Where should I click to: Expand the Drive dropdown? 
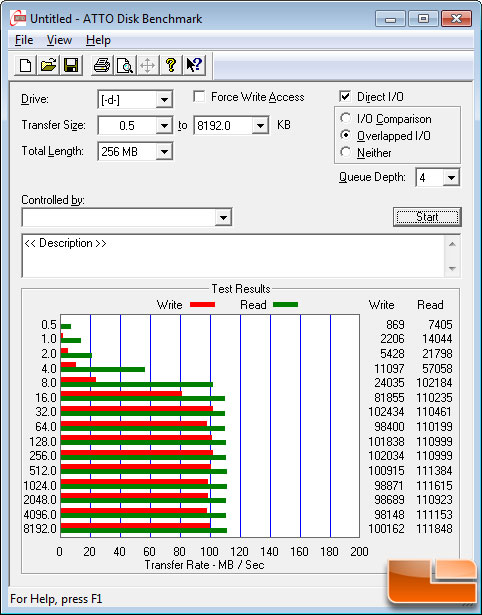(x=164, y=100)
